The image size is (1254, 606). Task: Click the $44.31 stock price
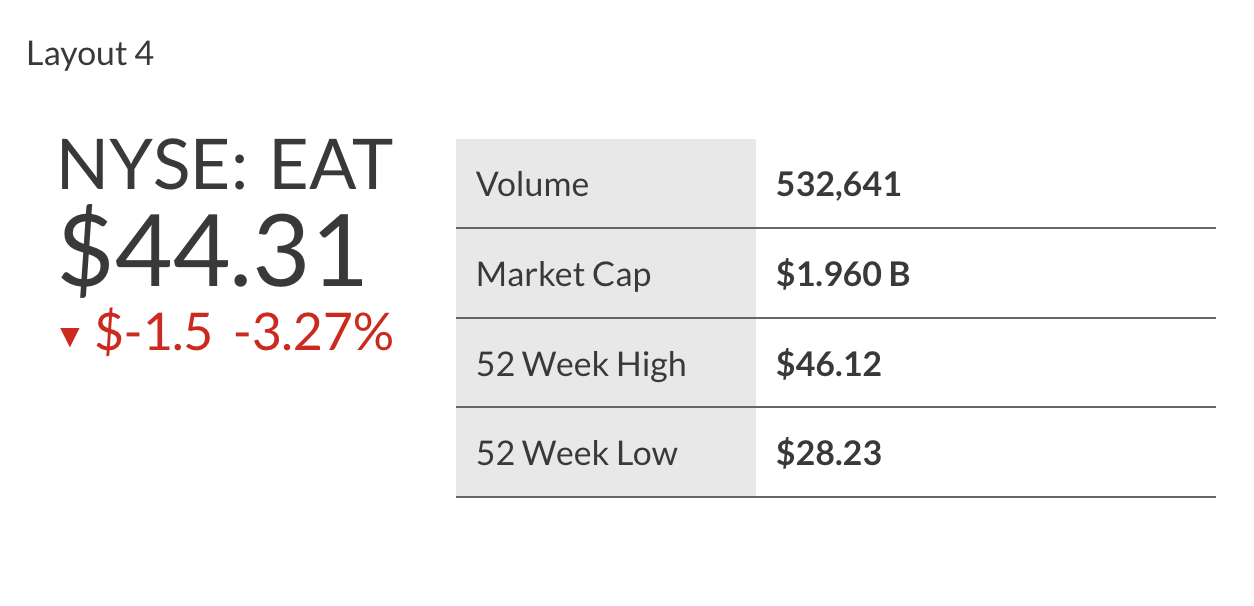coord(212,250)
